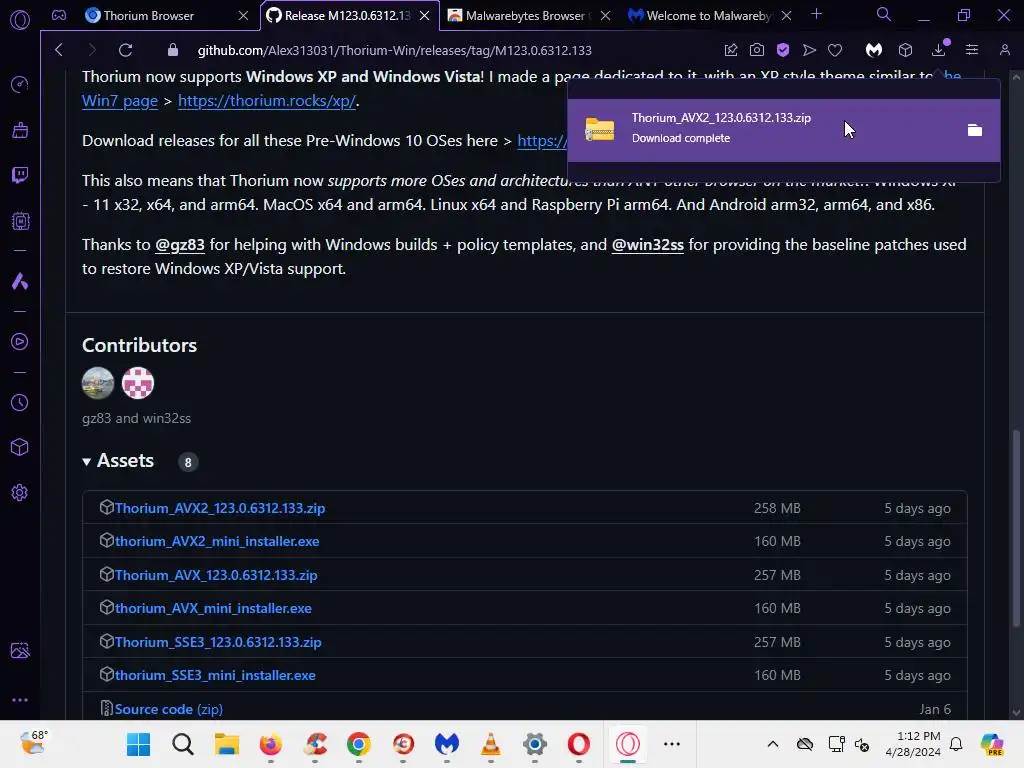Image resolution: width=1024 pixels, height=768 pixels.
Task: Search tabs with magnifier icon
Action: (x=884, y=14)
